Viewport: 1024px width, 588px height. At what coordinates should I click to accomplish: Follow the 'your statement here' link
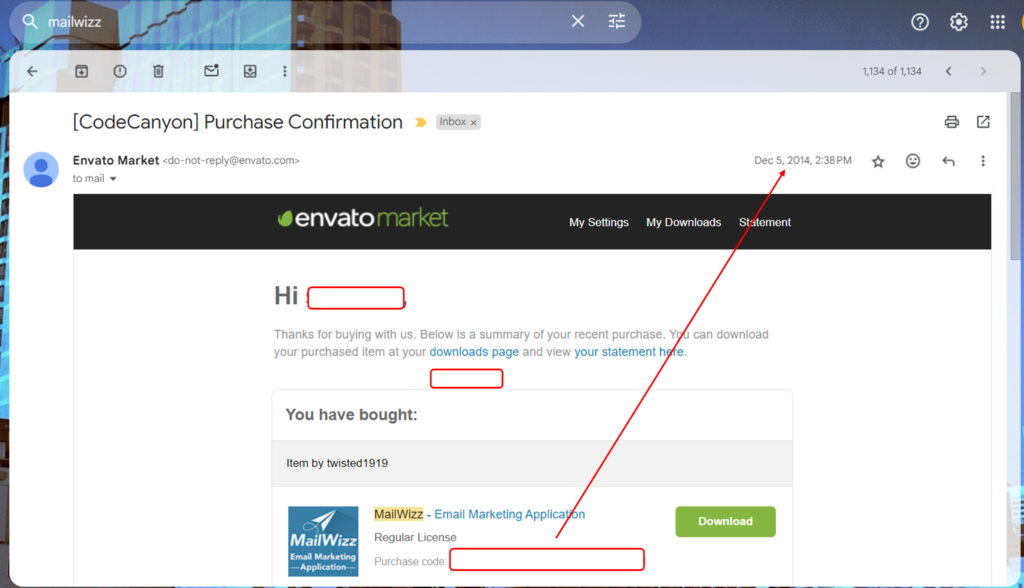[629, 352]
